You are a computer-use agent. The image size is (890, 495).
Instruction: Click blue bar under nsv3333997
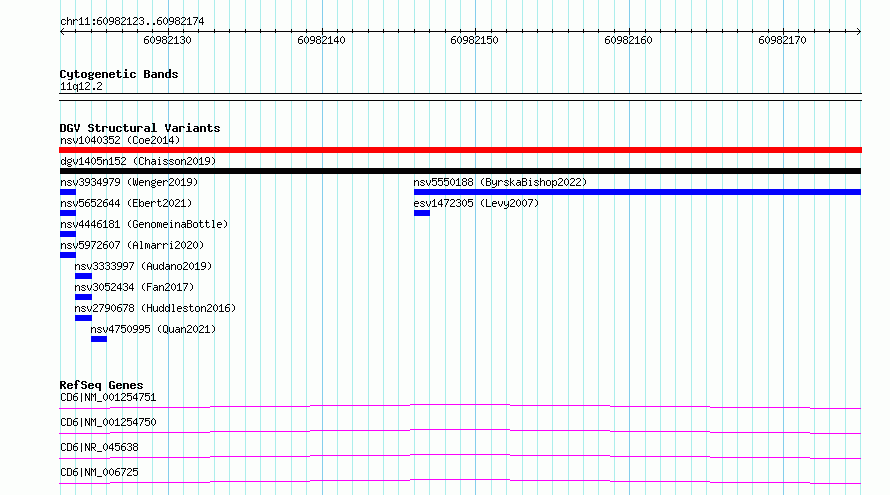[83, 276]
